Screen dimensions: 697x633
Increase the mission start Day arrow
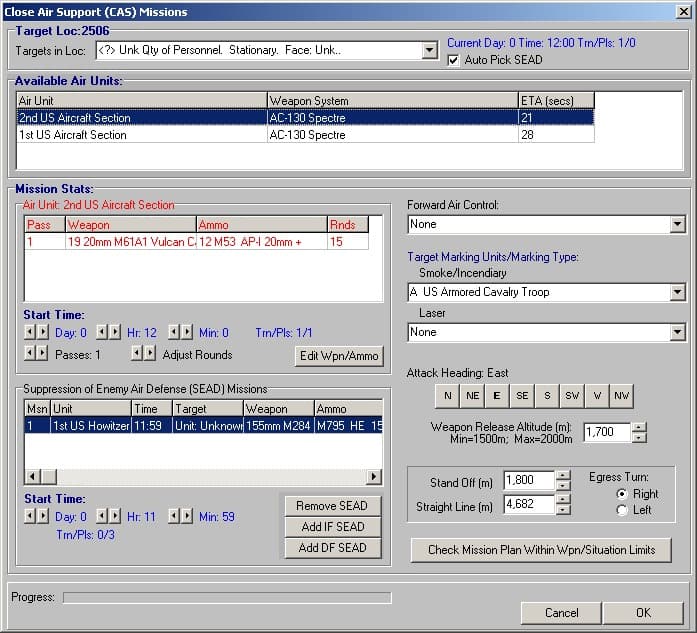[42, 332]
